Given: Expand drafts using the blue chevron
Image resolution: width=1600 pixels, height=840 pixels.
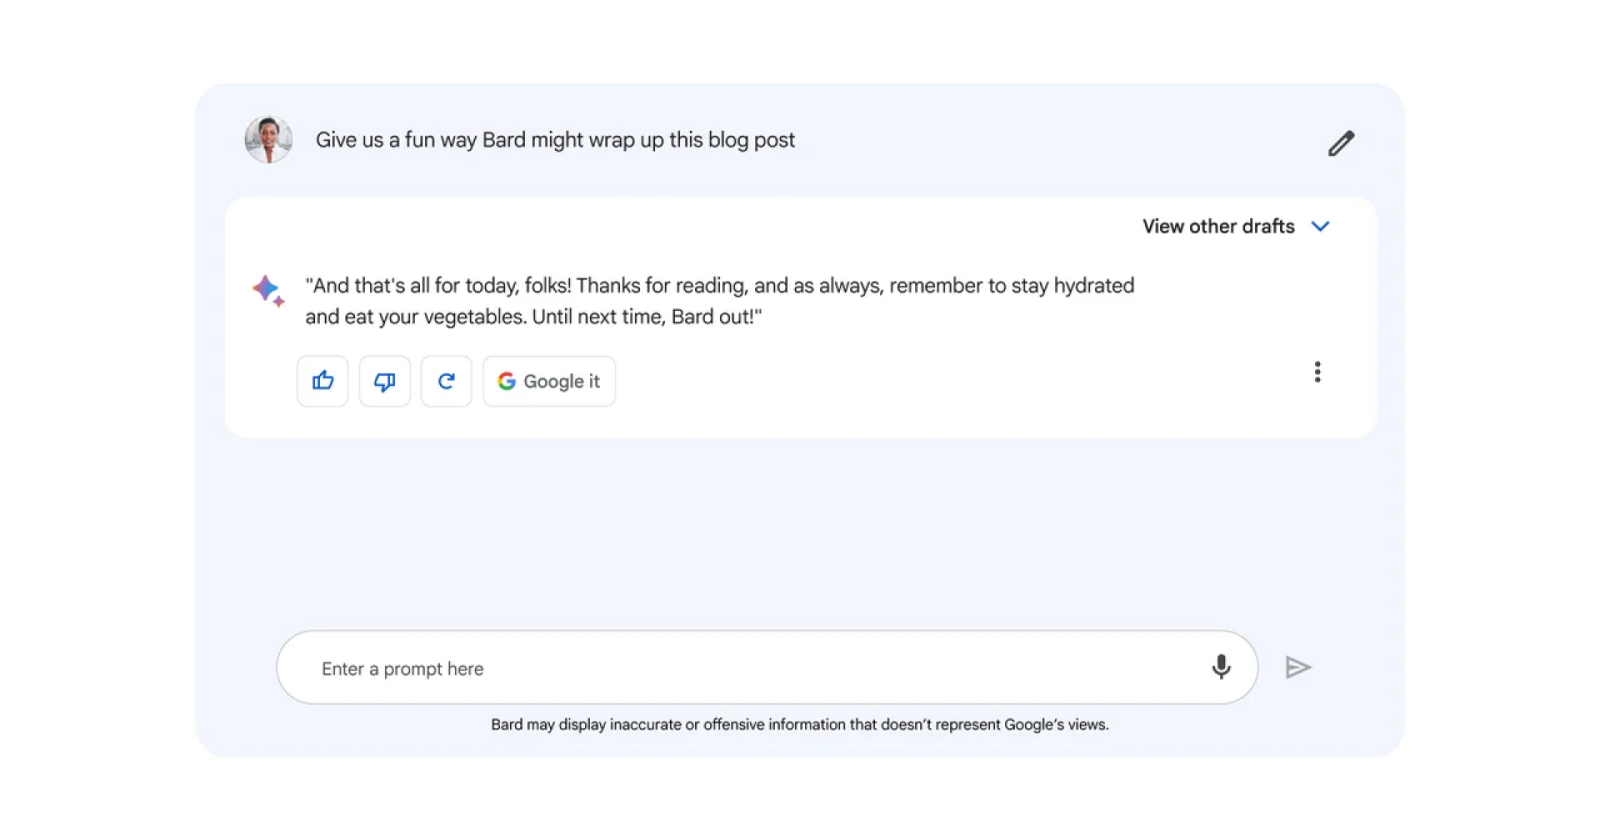Looking at the screenshot, I should click(x=1320, y=227).
